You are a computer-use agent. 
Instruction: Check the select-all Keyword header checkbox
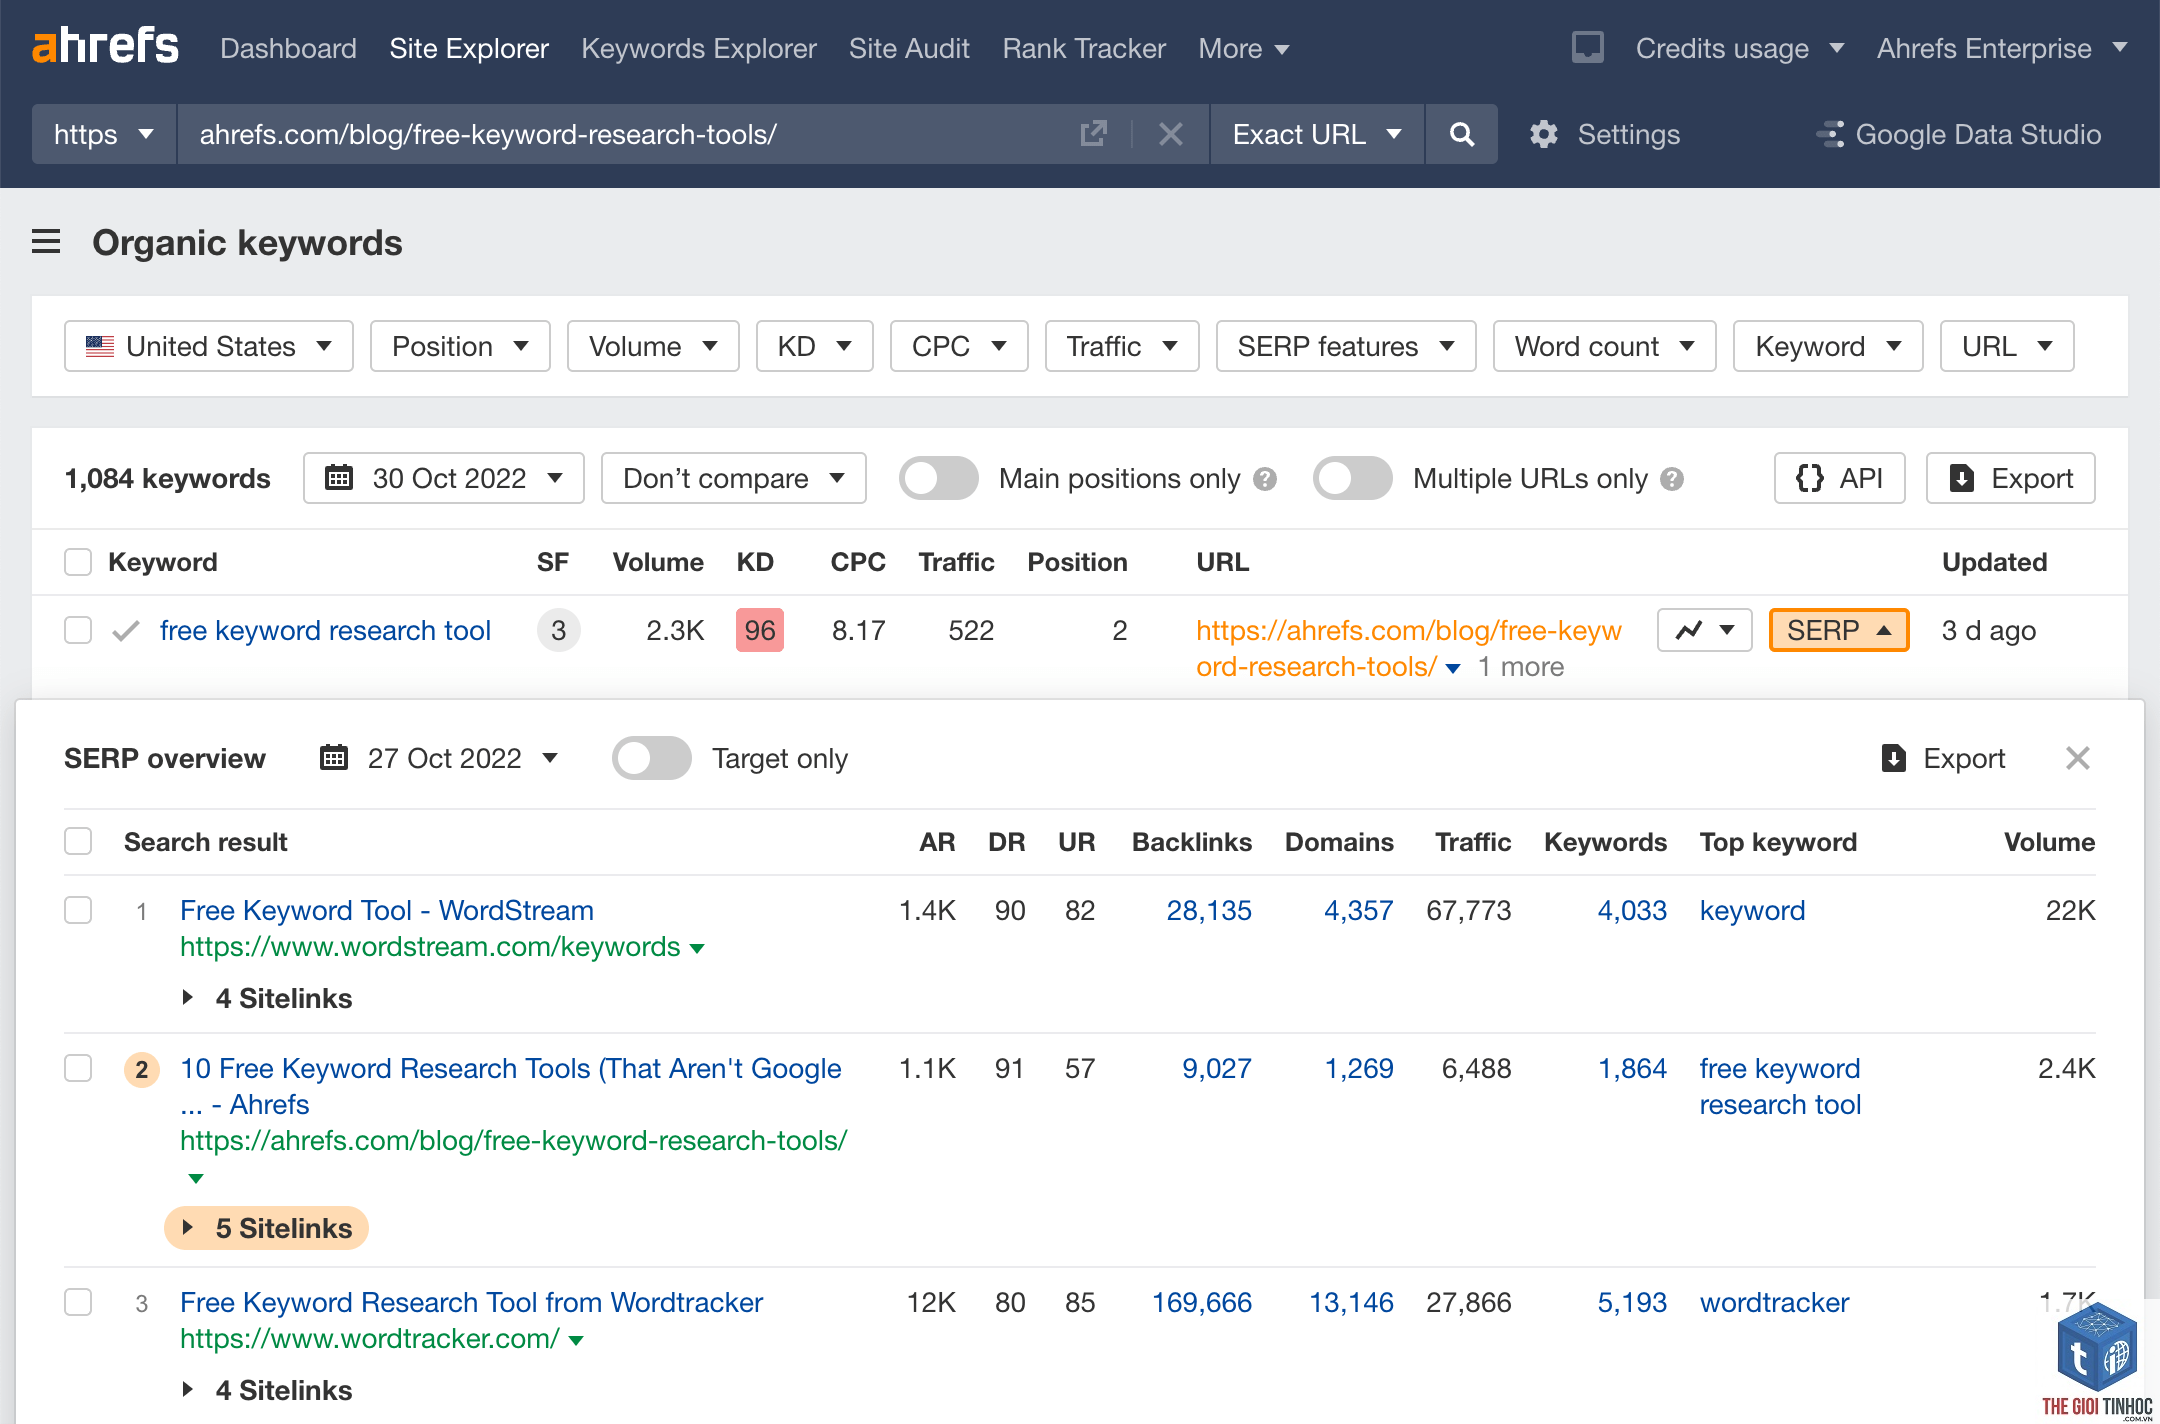pos(78,562)
